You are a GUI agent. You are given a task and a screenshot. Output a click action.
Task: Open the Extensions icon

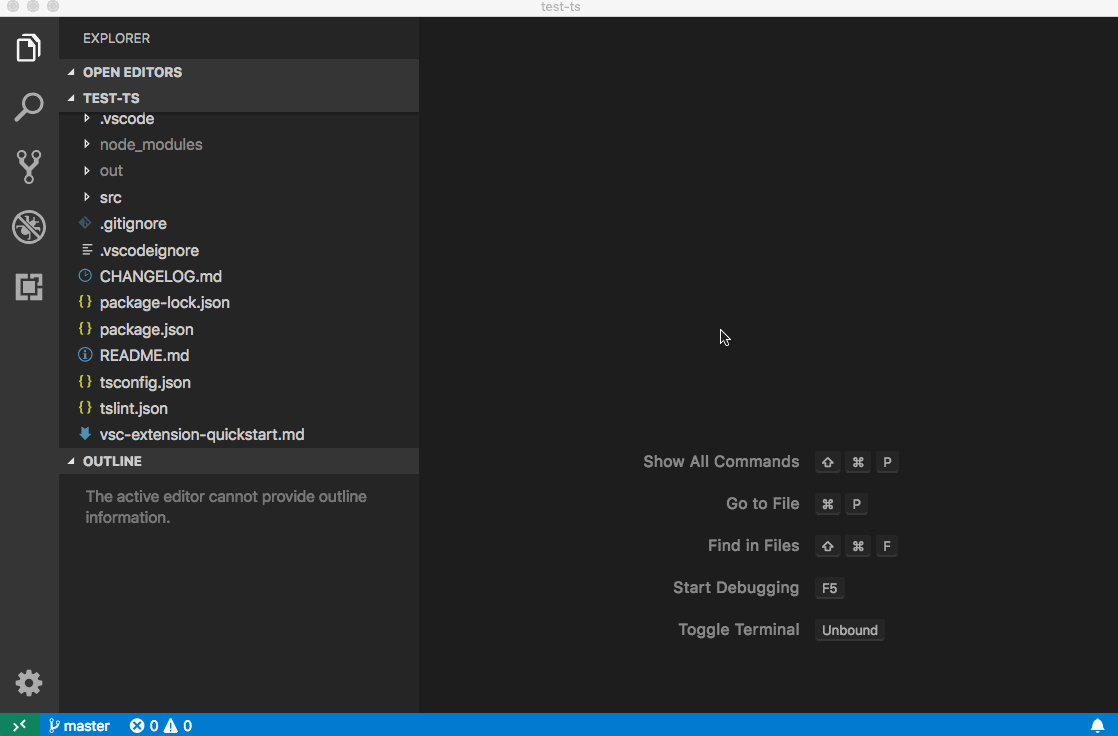(x=29, y=287)
